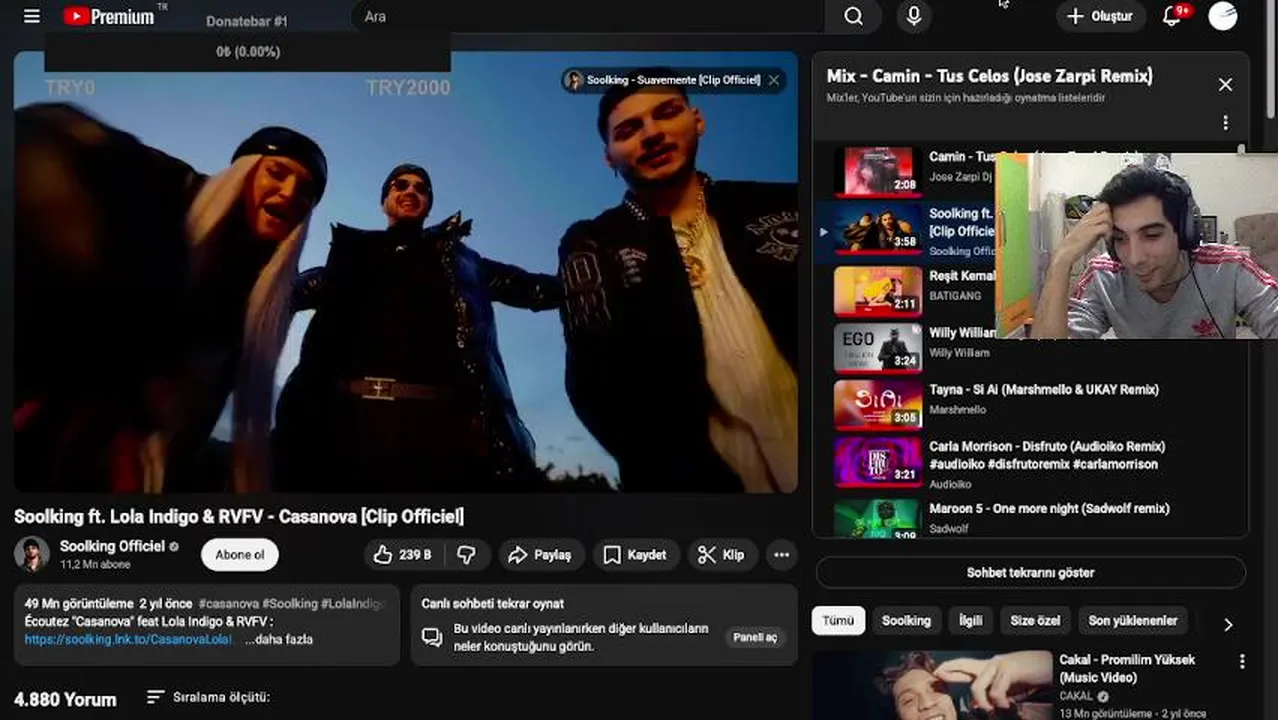Click the Oluştur create button
Viewport: 1278px width, 720px height.
pyautogui.click(x=1100, y=16)
